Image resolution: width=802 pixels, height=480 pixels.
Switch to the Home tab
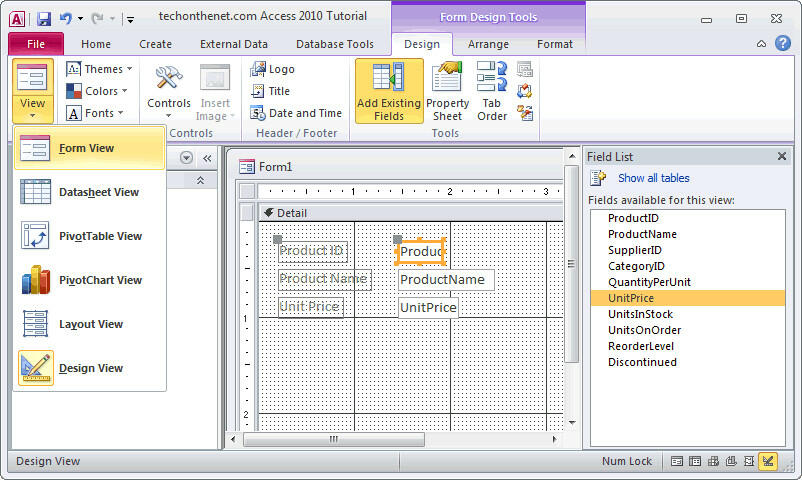(x=96, y=44)
